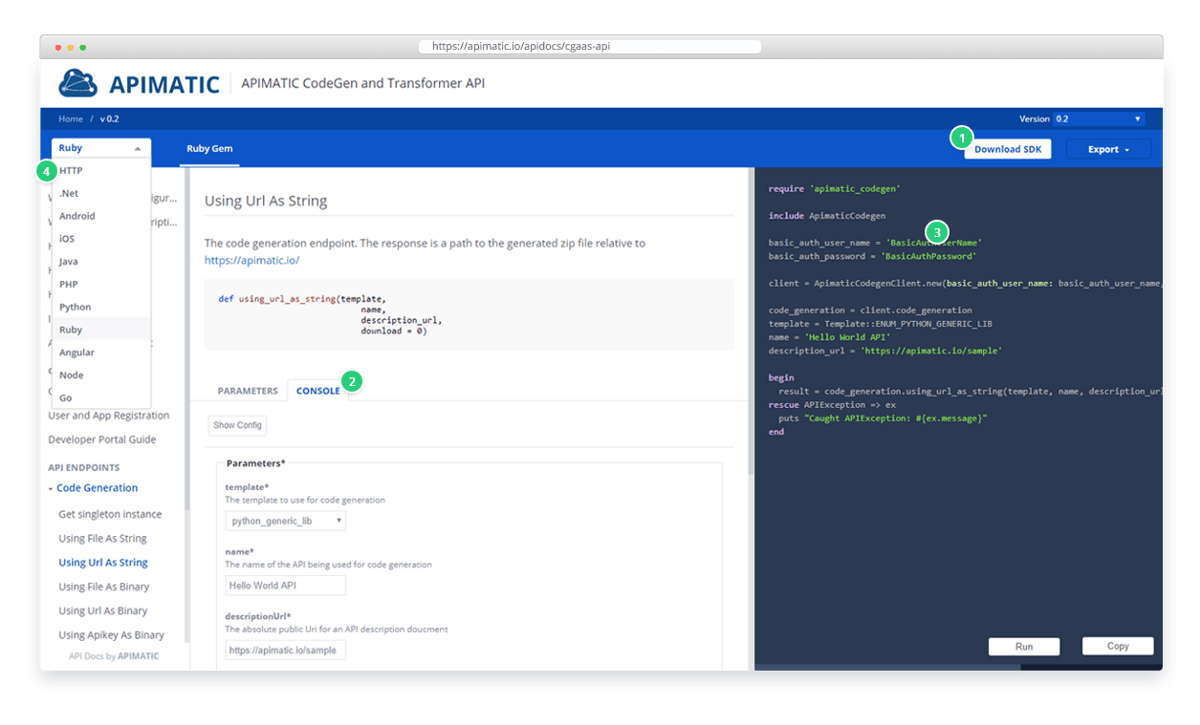Viewport: 1200px width, 725px height.
Task: Open Using File As Binary endpoint
Action: pos(104,586)
